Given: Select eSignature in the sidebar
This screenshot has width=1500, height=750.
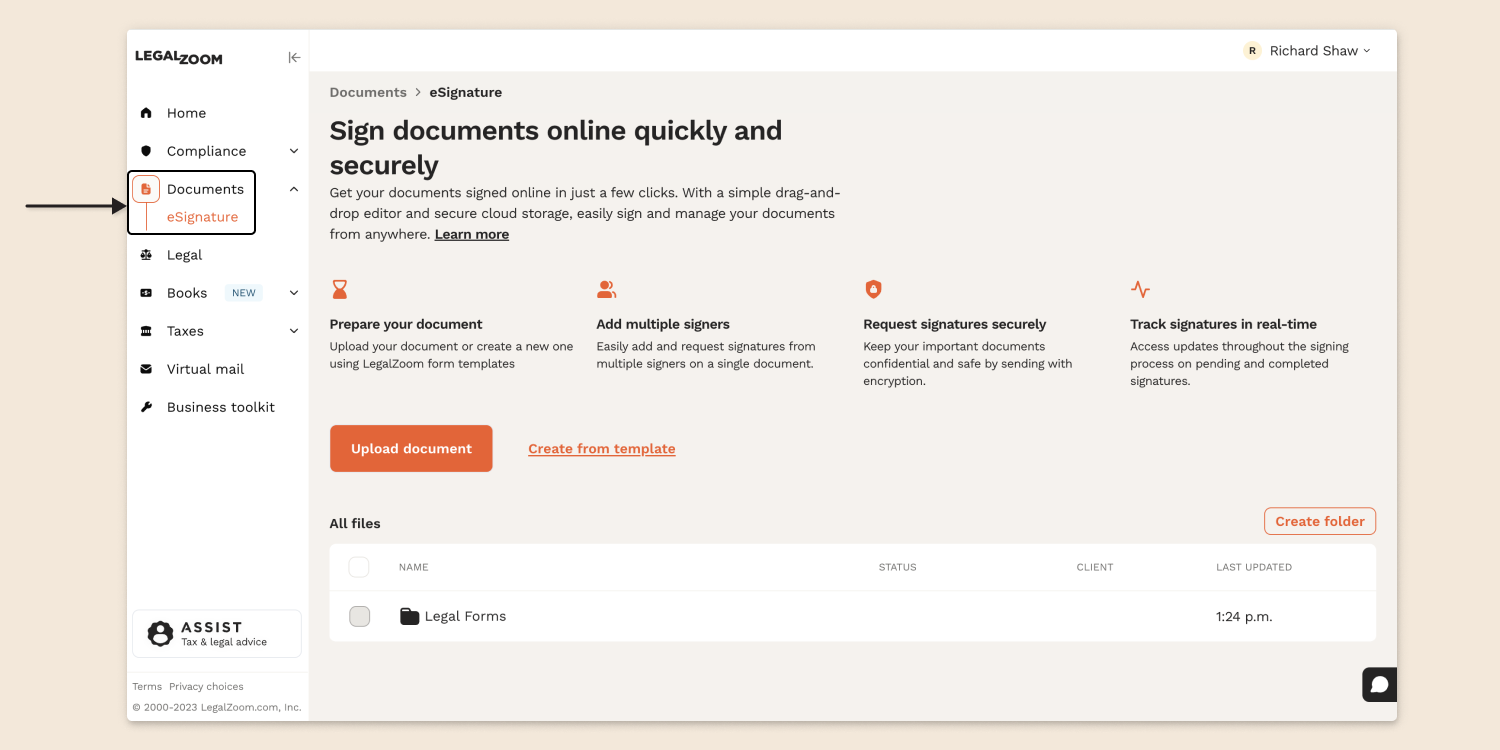Looking at the screenshot, I should (x=202, y=217).
